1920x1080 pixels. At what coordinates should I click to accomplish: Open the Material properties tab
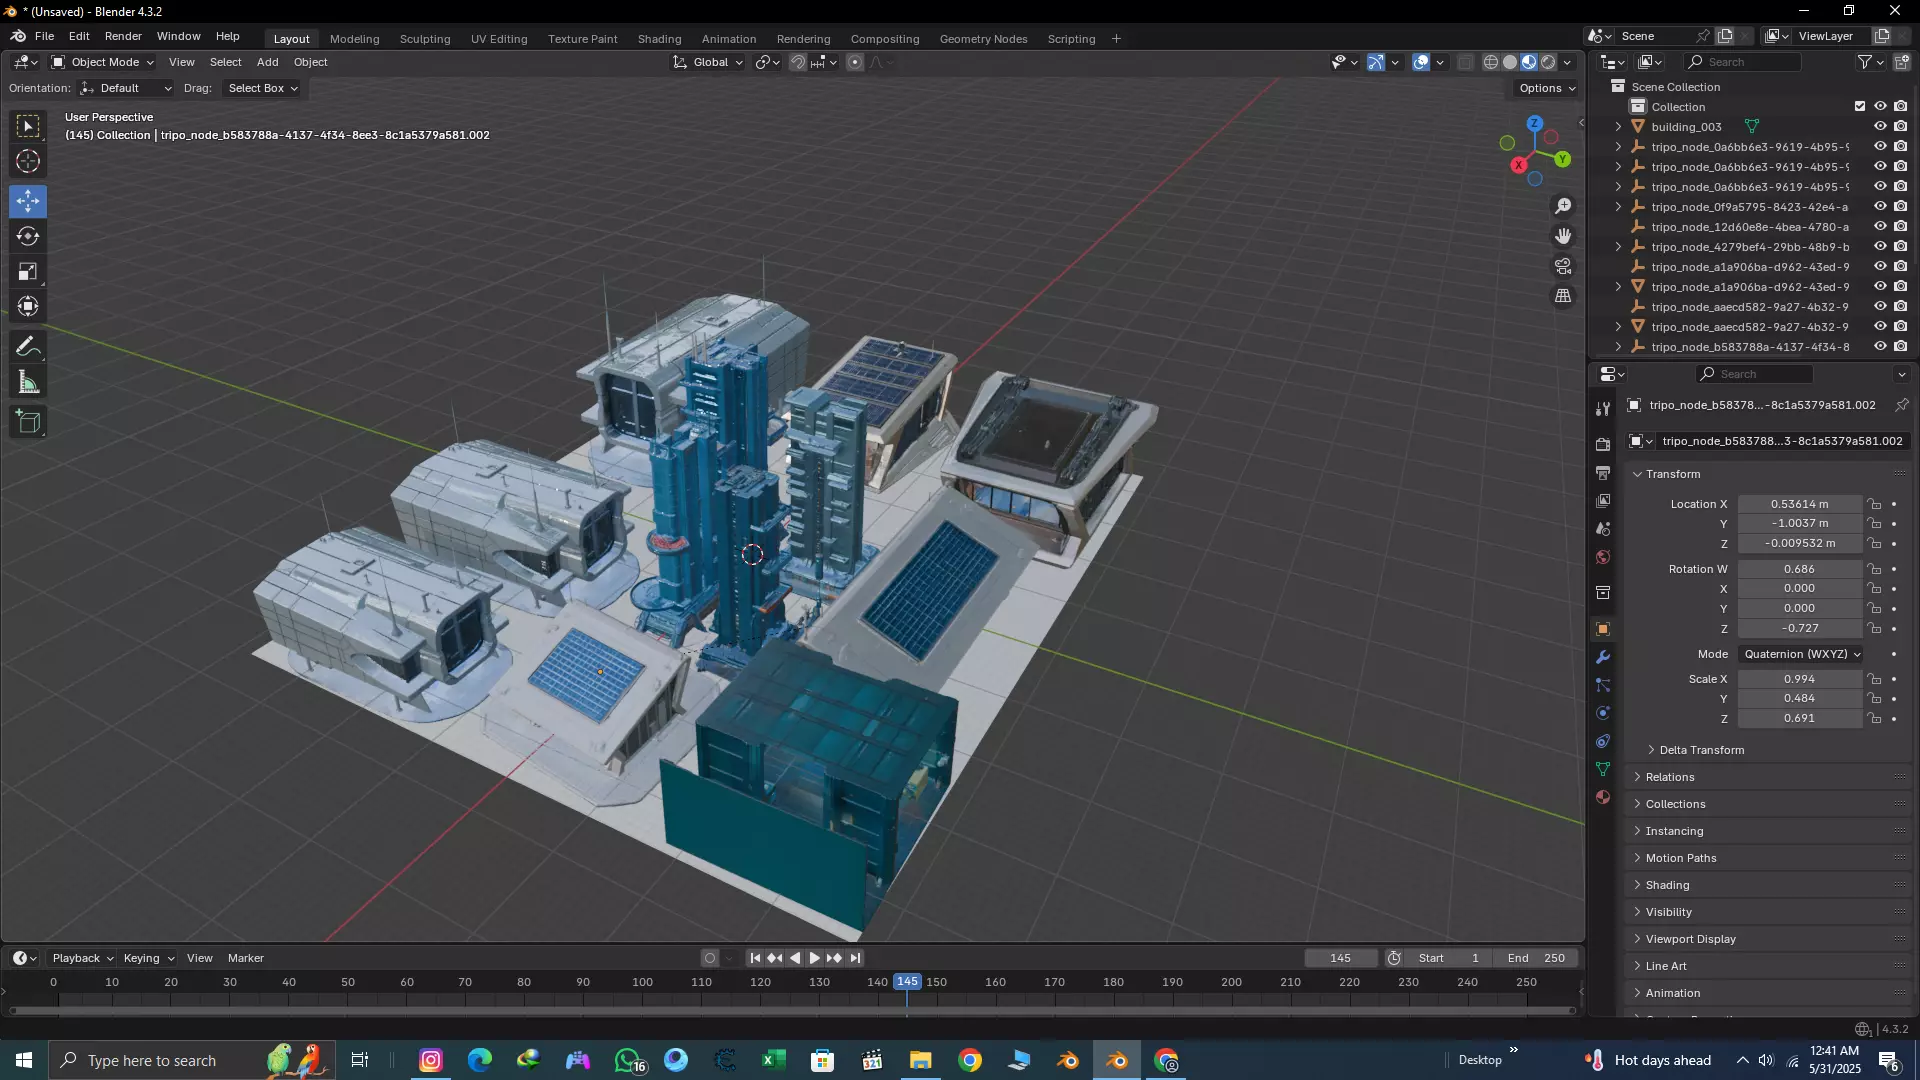1603,798
